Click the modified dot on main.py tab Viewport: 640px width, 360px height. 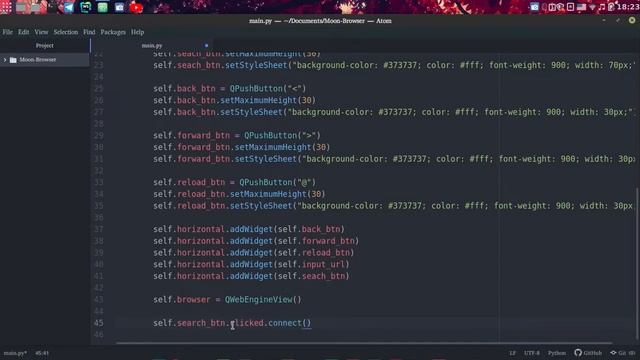pyautogui.click(x=206, y=45)
